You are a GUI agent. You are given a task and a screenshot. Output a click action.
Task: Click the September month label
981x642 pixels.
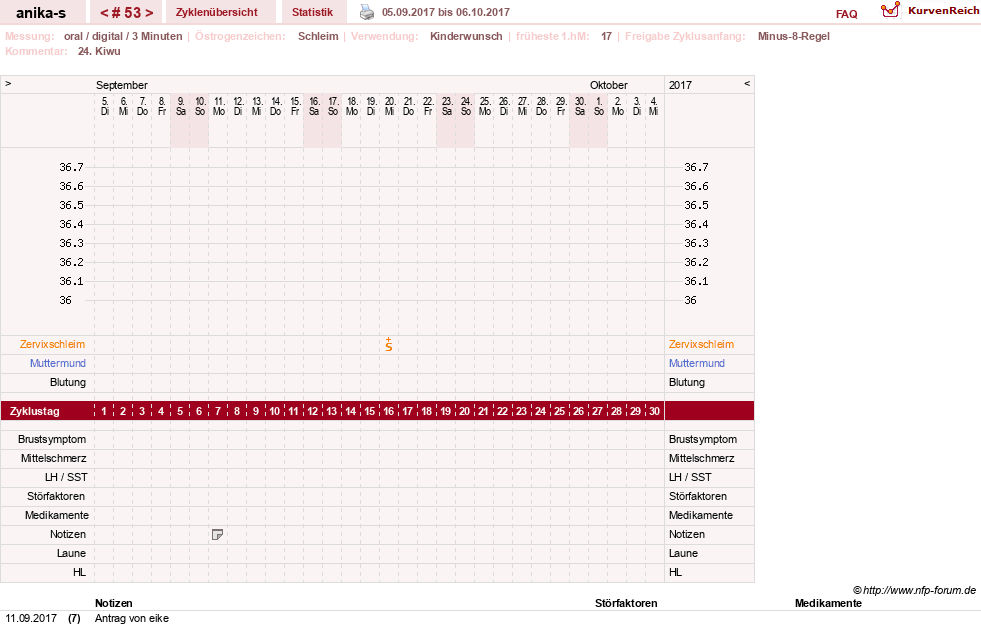click(122, 85)
